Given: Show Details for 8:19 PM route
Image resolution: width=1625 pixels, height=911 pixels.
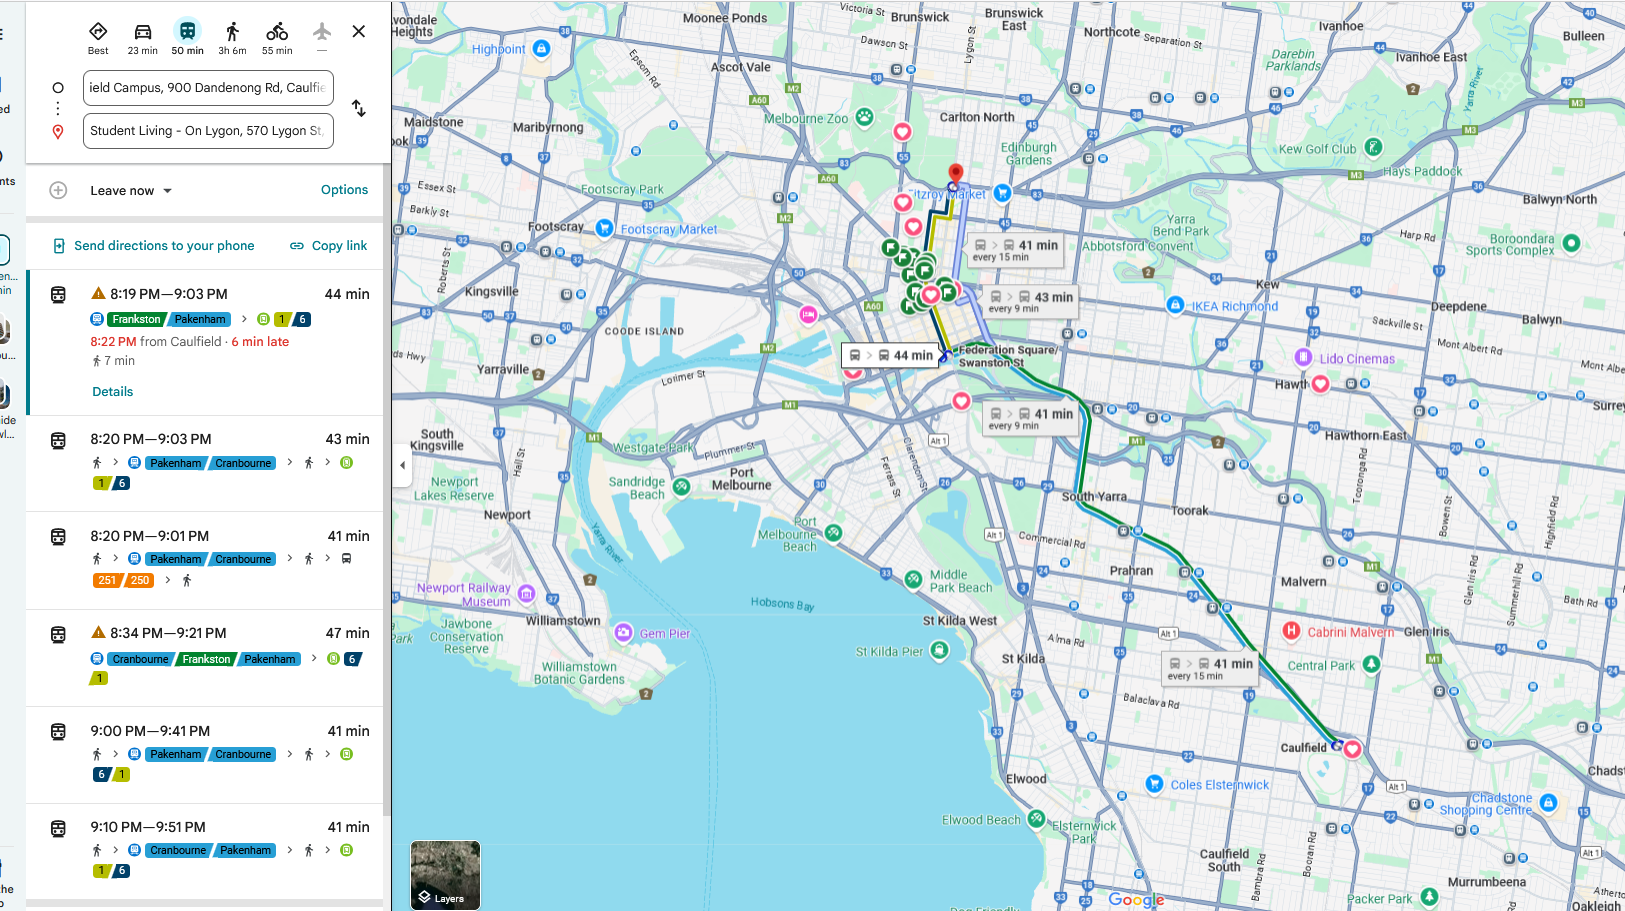Looking at the screenshot, I should pyautogui.click(x=113, y=392).
